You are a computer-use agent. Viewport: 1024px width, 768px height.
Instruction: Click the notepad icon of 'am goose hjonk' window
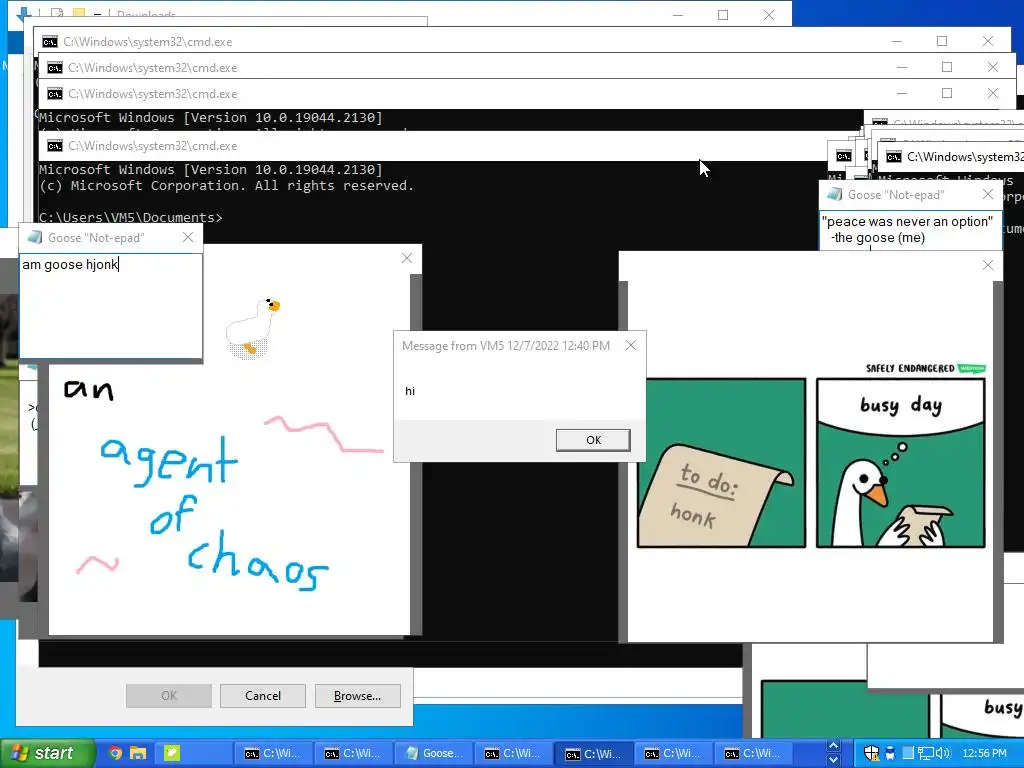pos(35,238)
